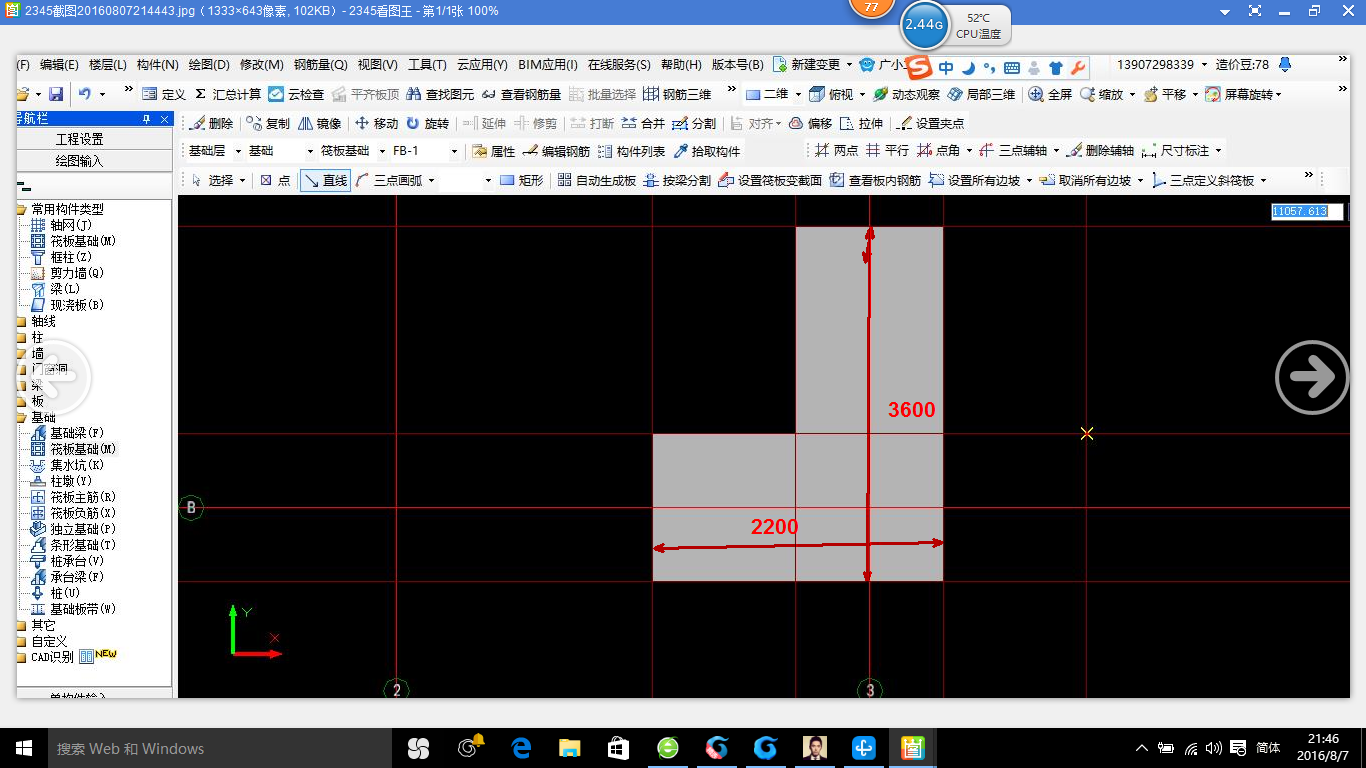
Task: Select 两点 two-point auxiliary axis tool
Action: pos(836,151)
